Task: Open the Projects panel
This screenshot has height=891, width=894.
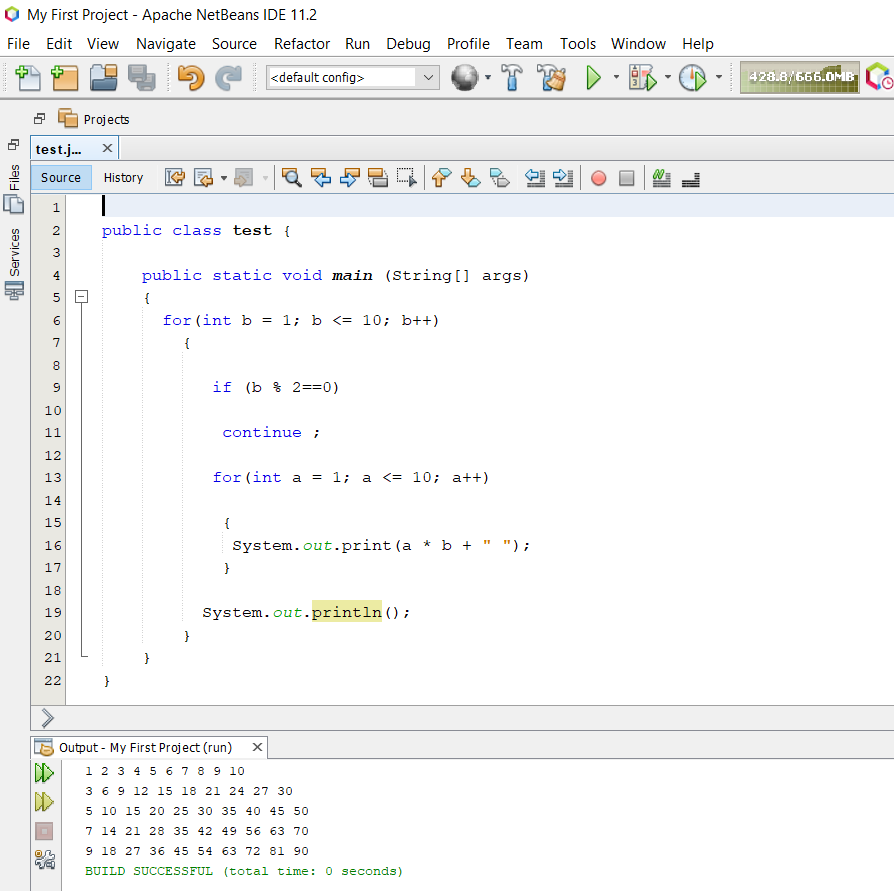Action: pos(94,119)
